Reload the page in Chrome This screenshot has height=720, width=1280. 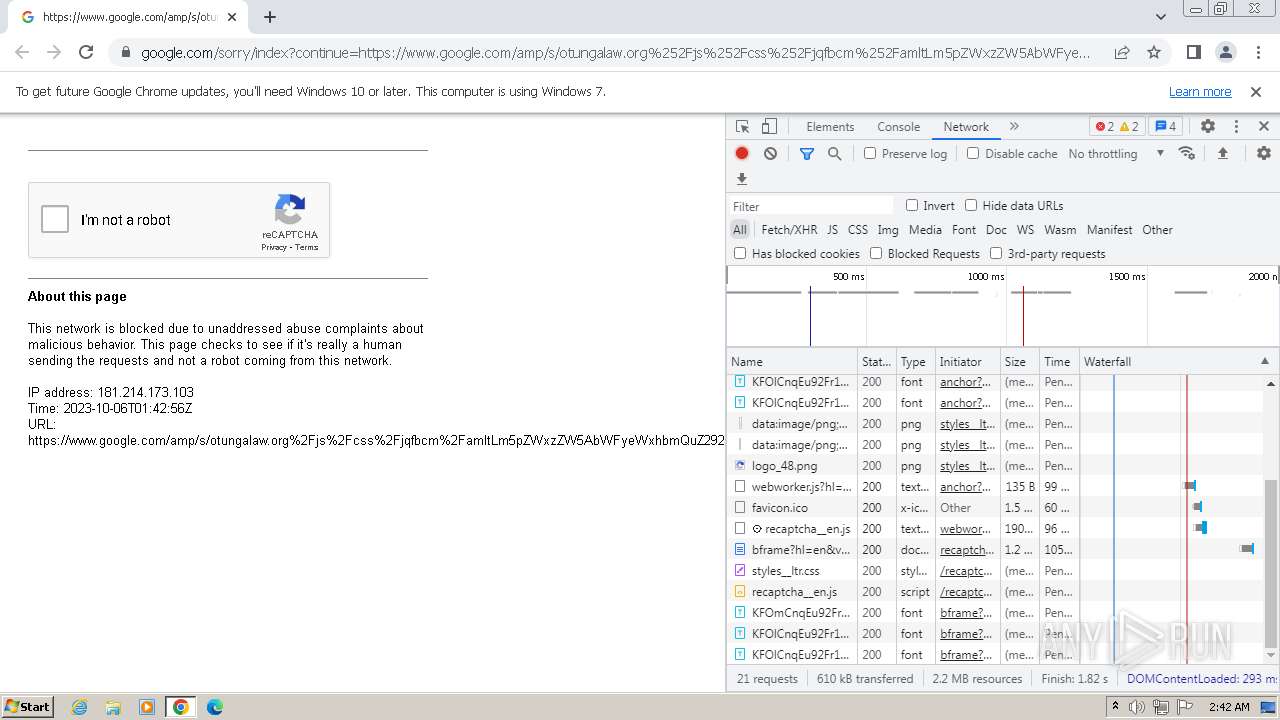[86, 52]
